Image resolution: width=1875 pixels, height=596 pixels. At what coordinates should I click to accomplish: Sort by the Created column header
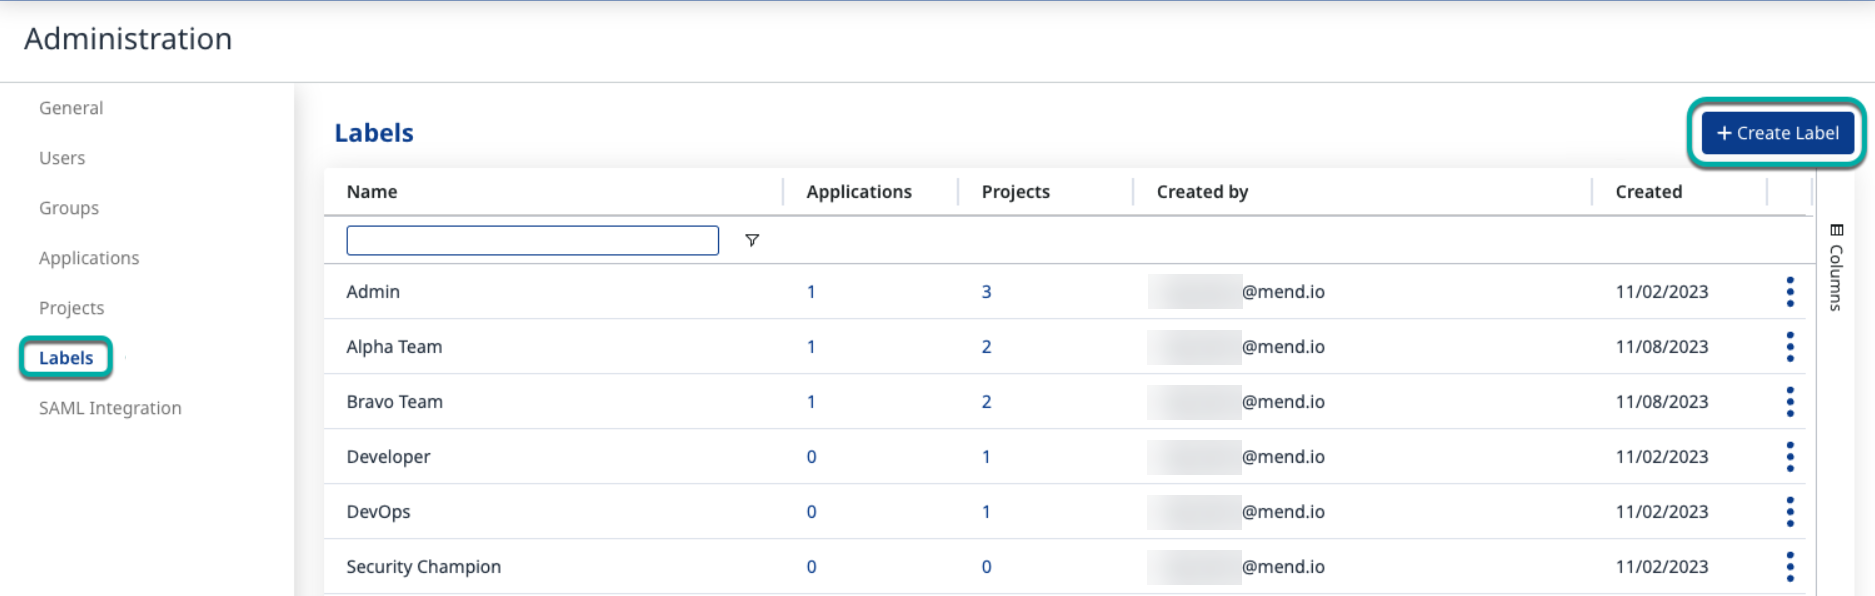tap(1649, 192)
